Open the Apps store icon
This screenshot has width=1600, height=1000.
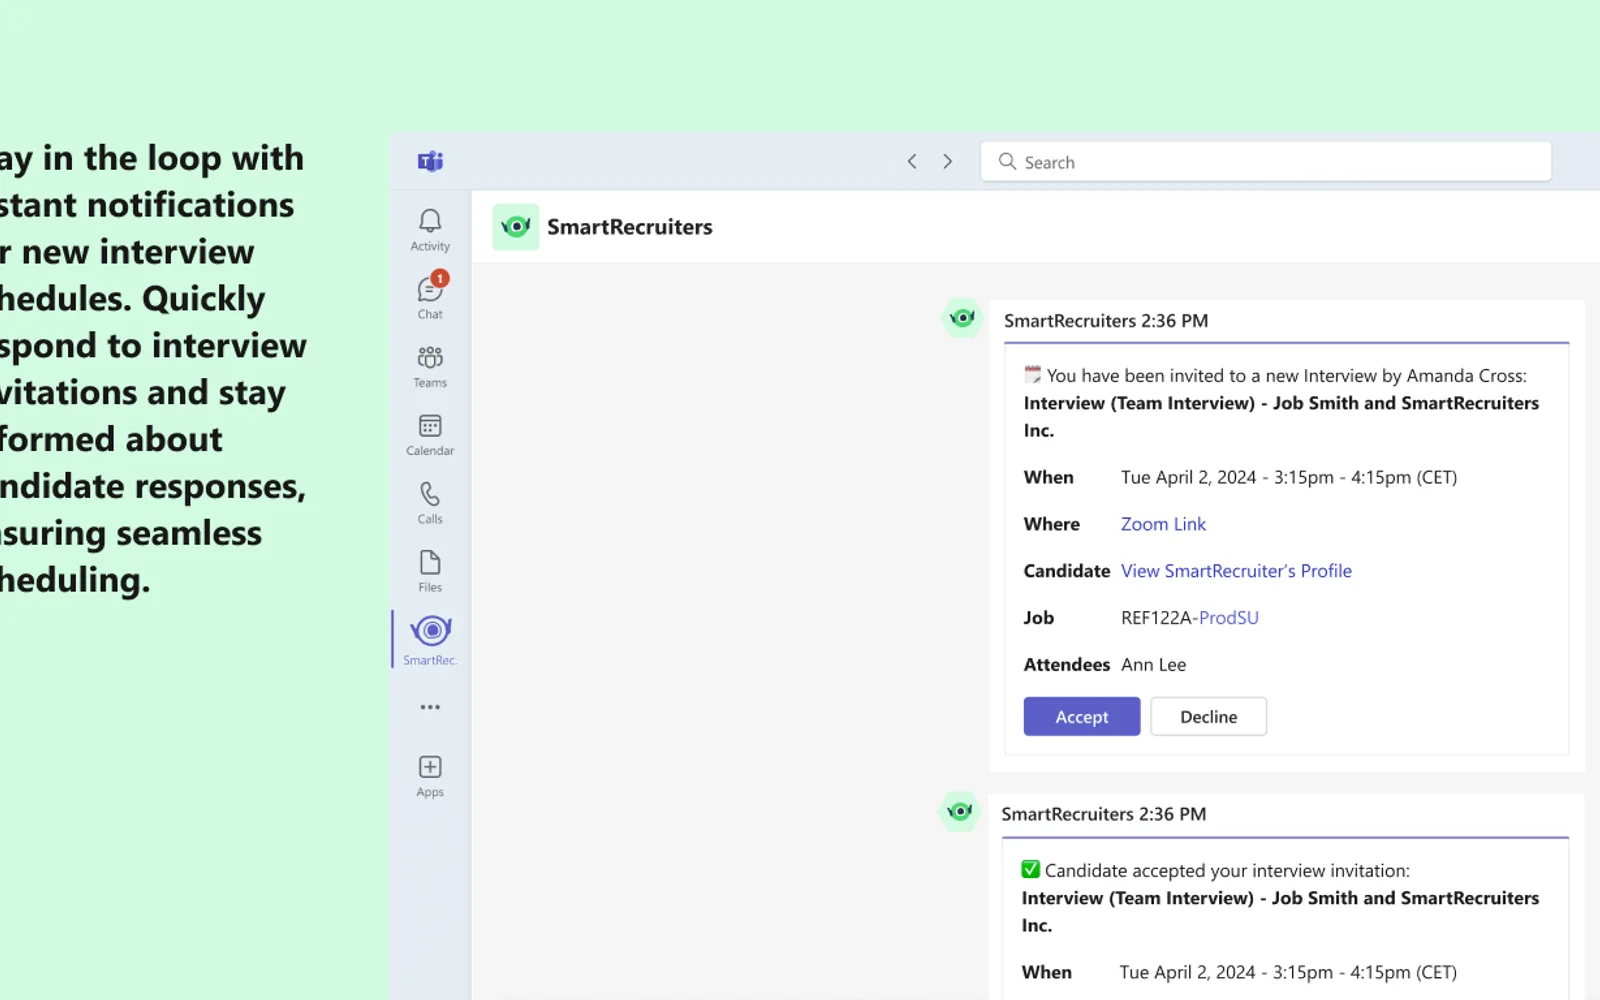[430, 776]
